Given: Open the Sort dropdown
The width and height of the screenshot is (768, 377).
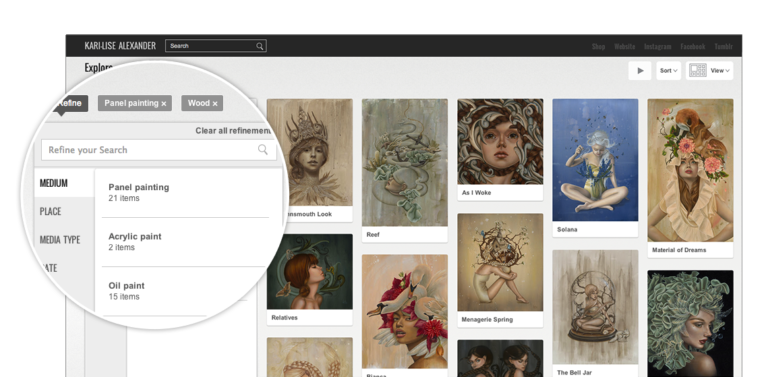Looking at the screenshot, I should (669, 71).
